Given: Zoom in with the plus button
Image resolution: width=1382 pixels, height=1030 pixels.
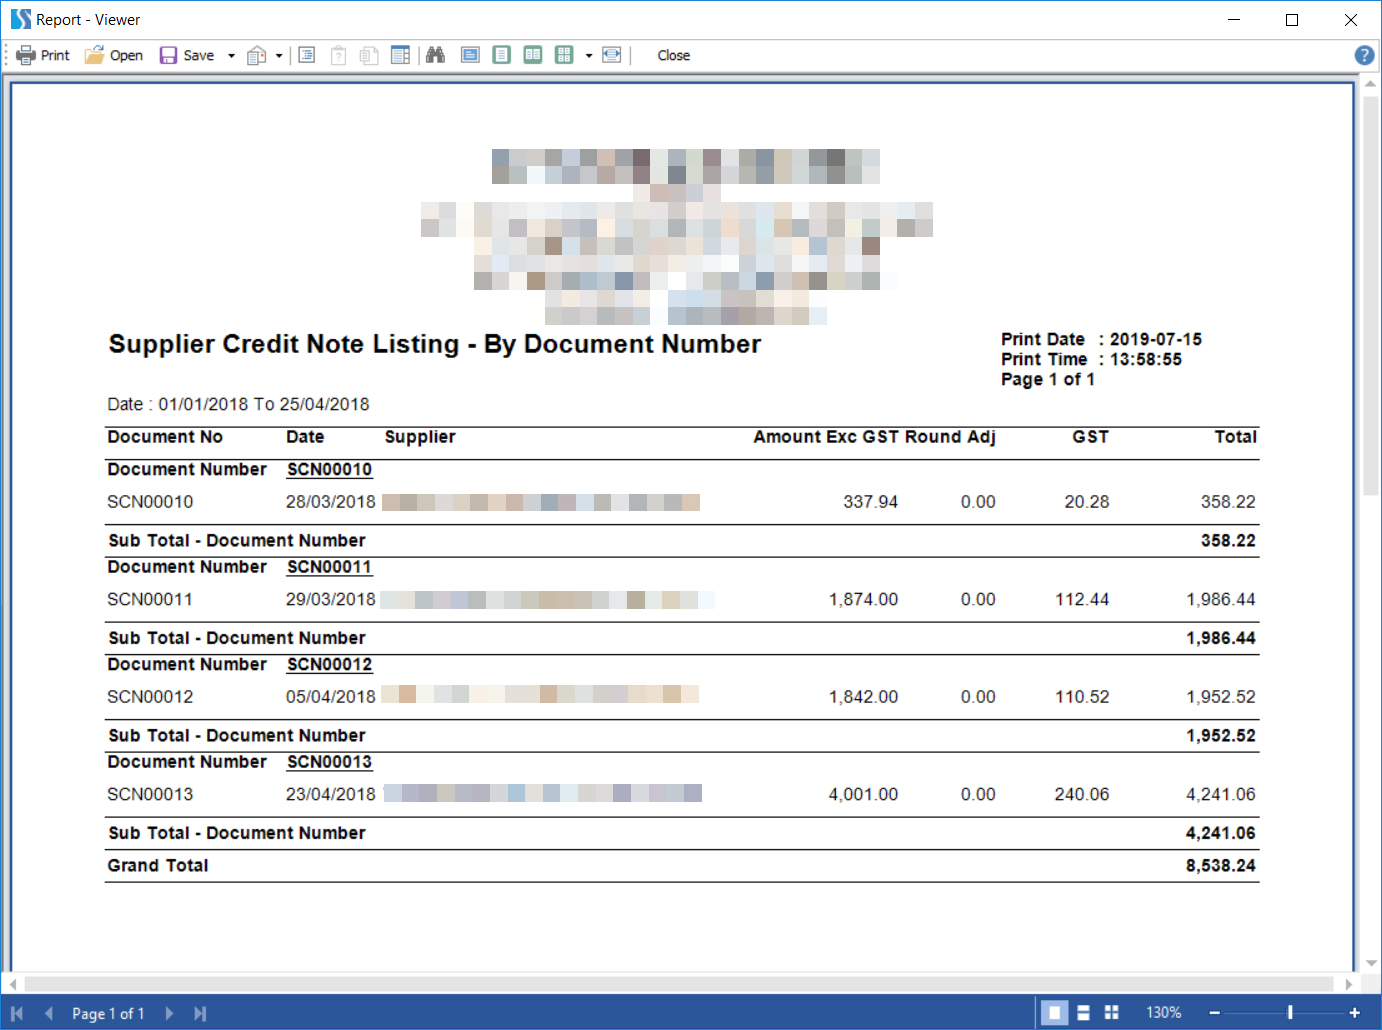Looking at the screenshot, I should (1354, 1013).
